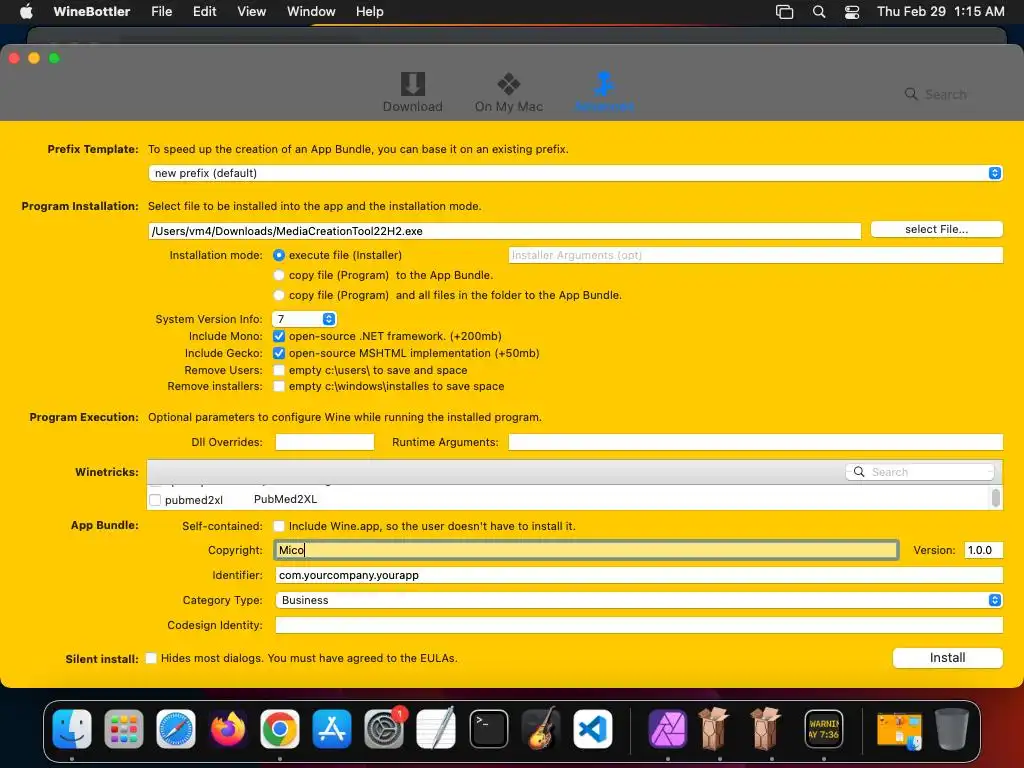Image resolution: width=1024 pixels, height=768 pixels.
Task: Click the Stage Manager icon in menu bar
Action: coord(784,12)
